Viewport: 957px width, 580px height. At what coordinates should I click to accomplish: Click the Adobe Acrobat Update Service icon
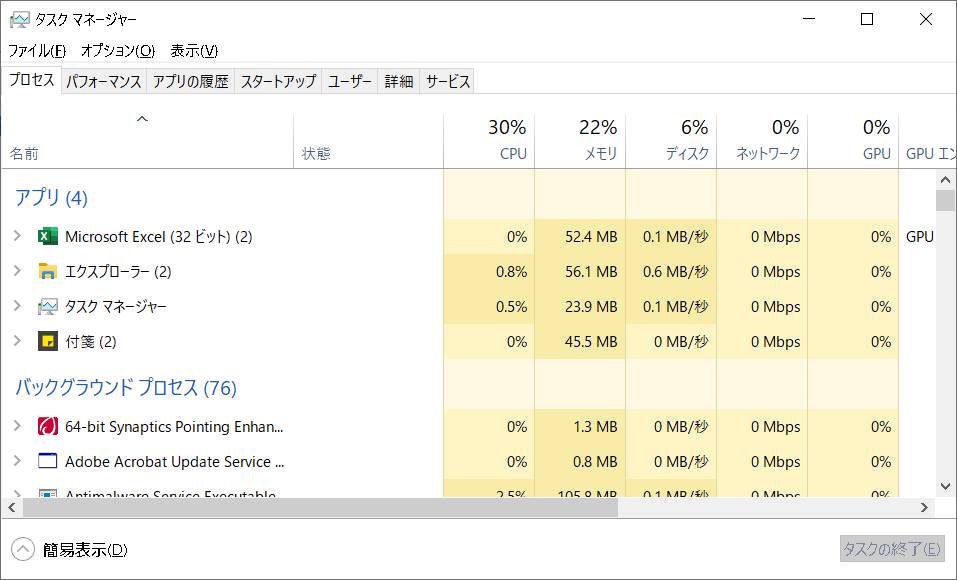pyautogui.click(x=48, y=461)
